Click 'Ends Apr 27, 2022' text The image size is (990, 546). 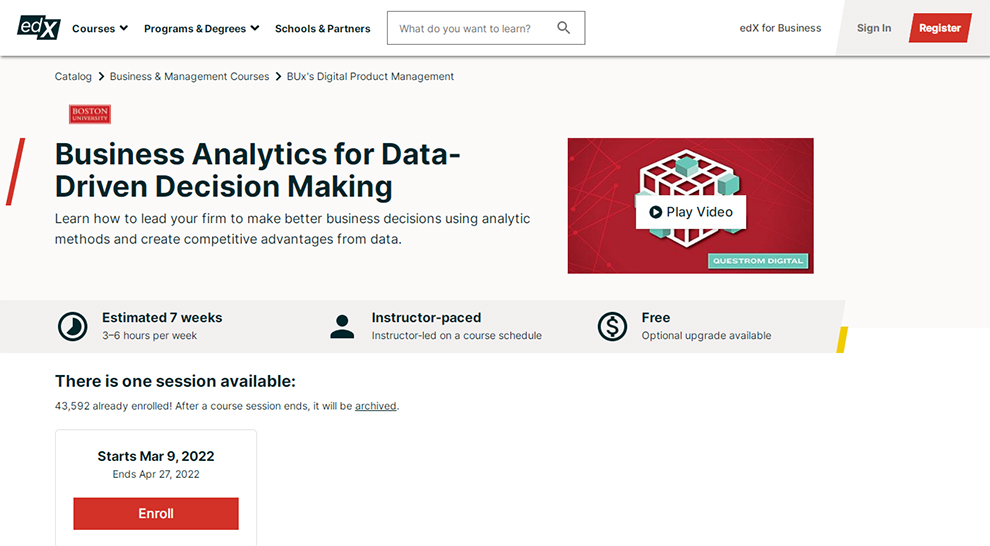[156, 474]
